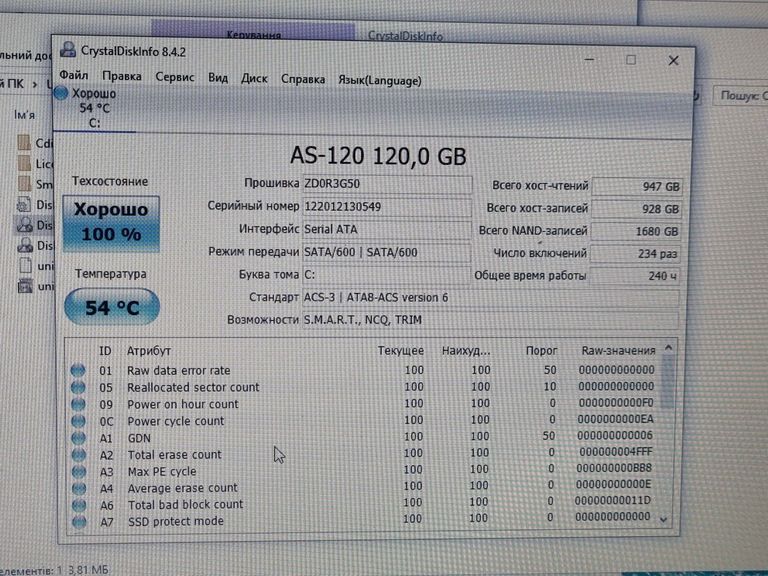This screenshot has width=768, height=576.
Task: Select the Max PE cycle row text
Action: (162, 471)
